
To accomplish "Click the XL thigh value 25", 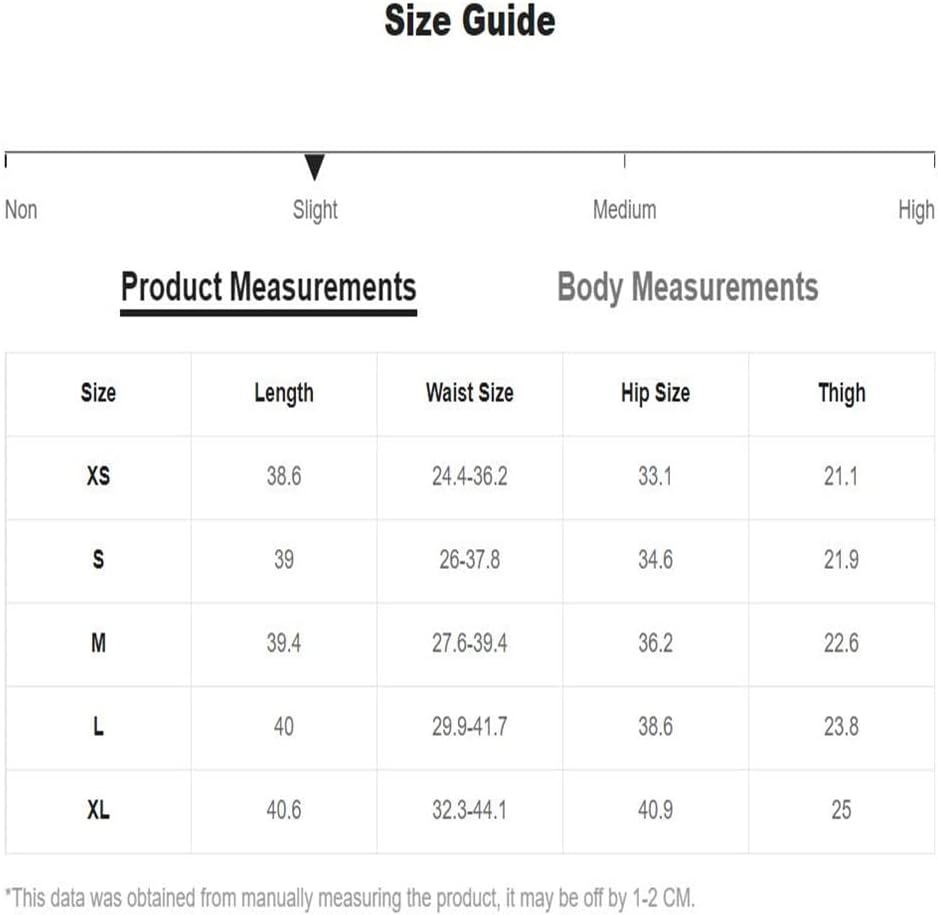I will (x=841, y=810).
